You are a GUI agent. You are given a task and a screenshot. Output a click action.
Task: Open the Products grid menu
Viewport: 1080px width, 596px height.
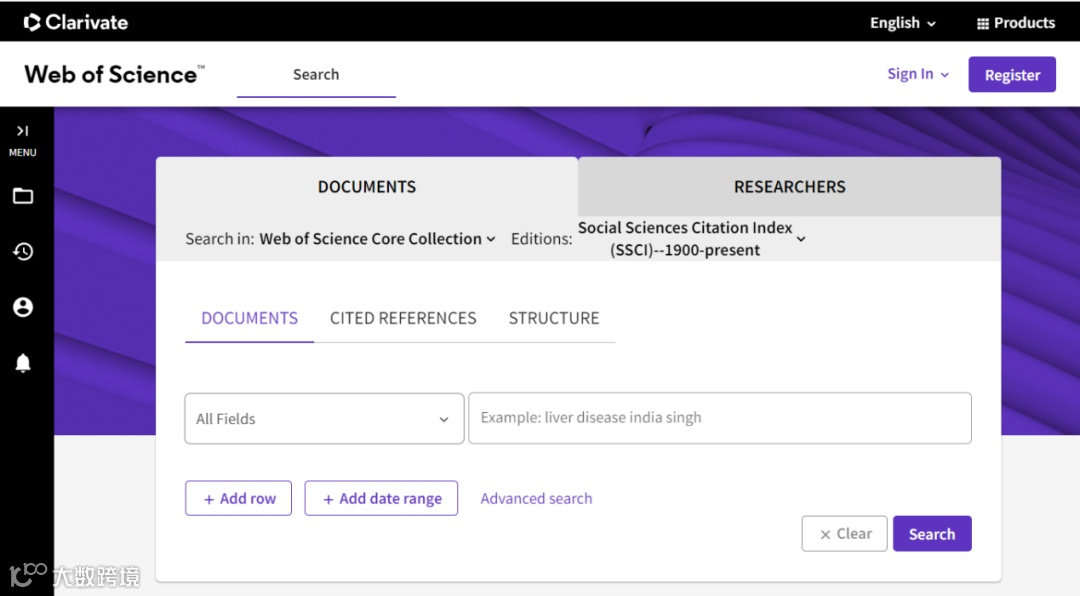tap(1016, 23)
